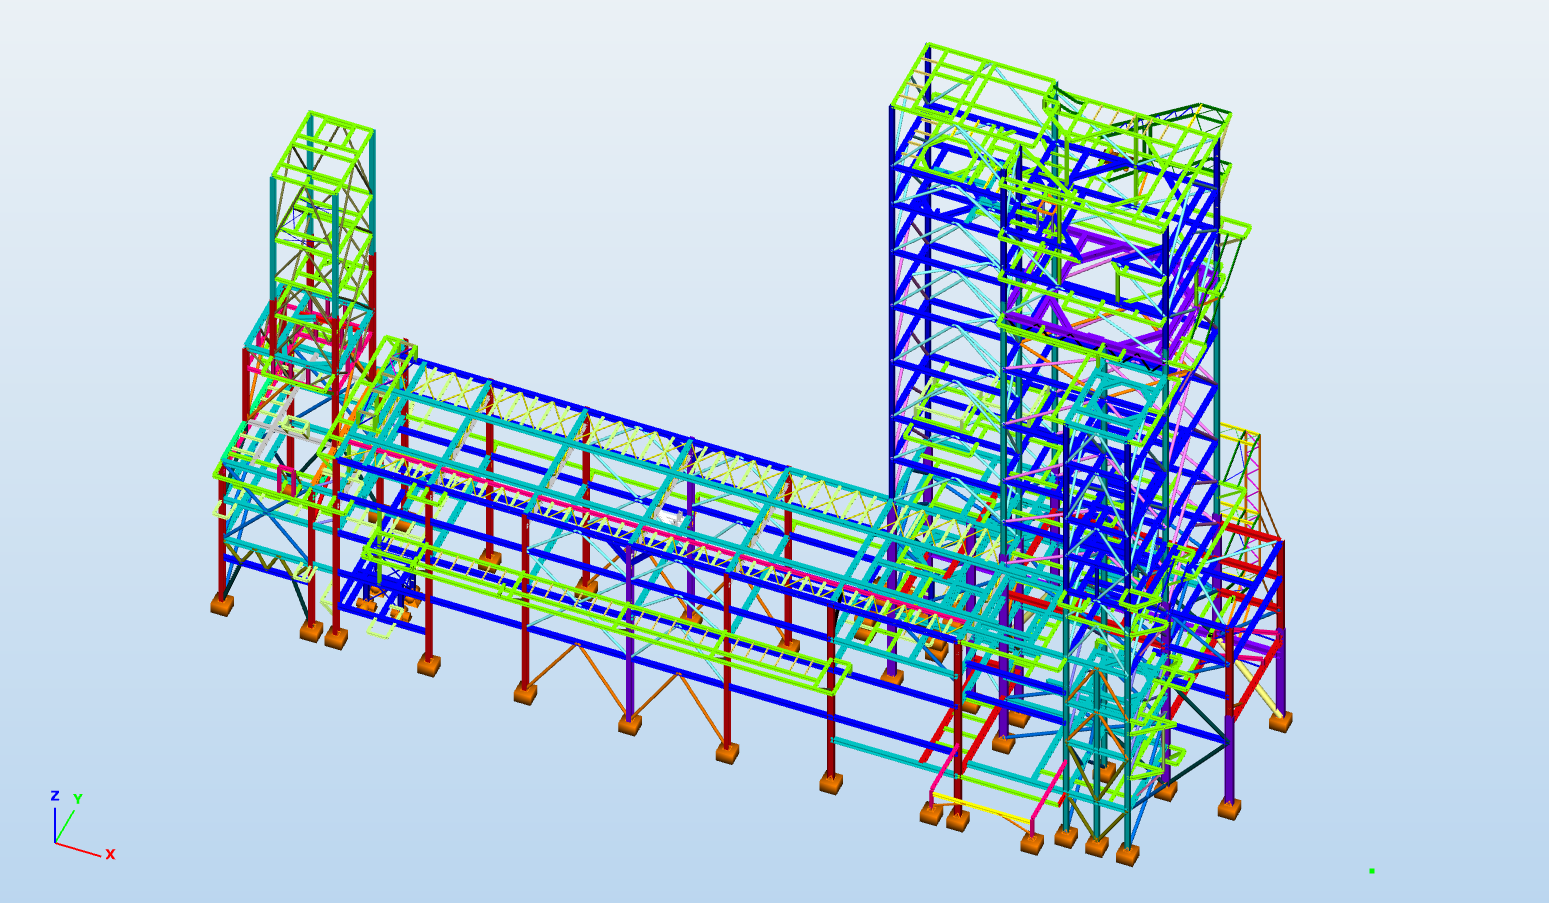Screen dimensions: 1549x903
Task: Click the origin of the axis triad
Action: pyautogui.click(x=56, y=843)
